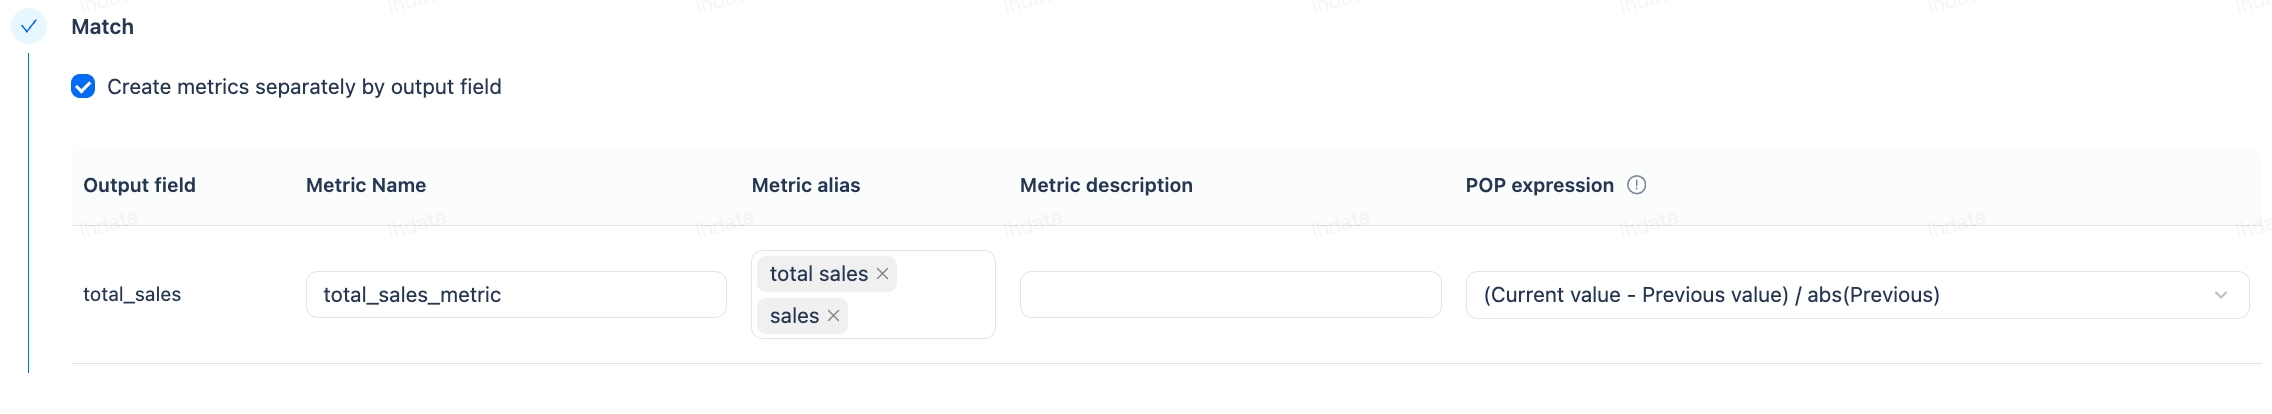Remove the 'total sales' alias tag
This screenshot has height=414, width=2272.
(x=882, y=274)
